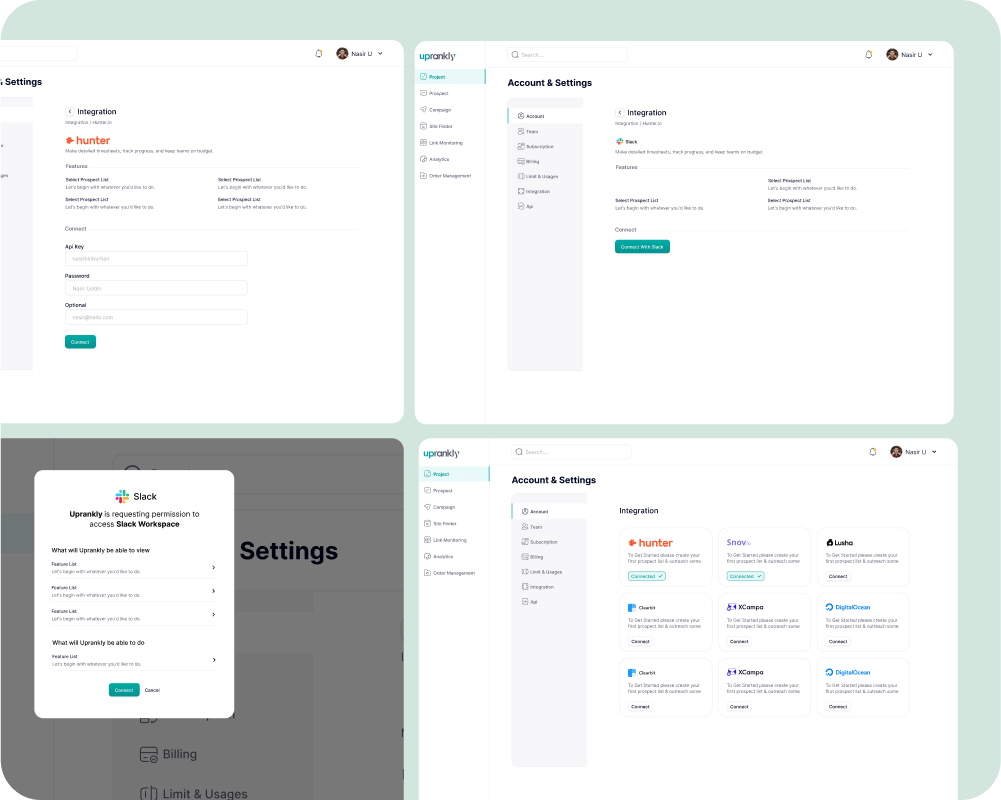Expand the first Feature List row in Slack dialog
Viewport: 1001px width, 800px height.
(x=213, y=568)
